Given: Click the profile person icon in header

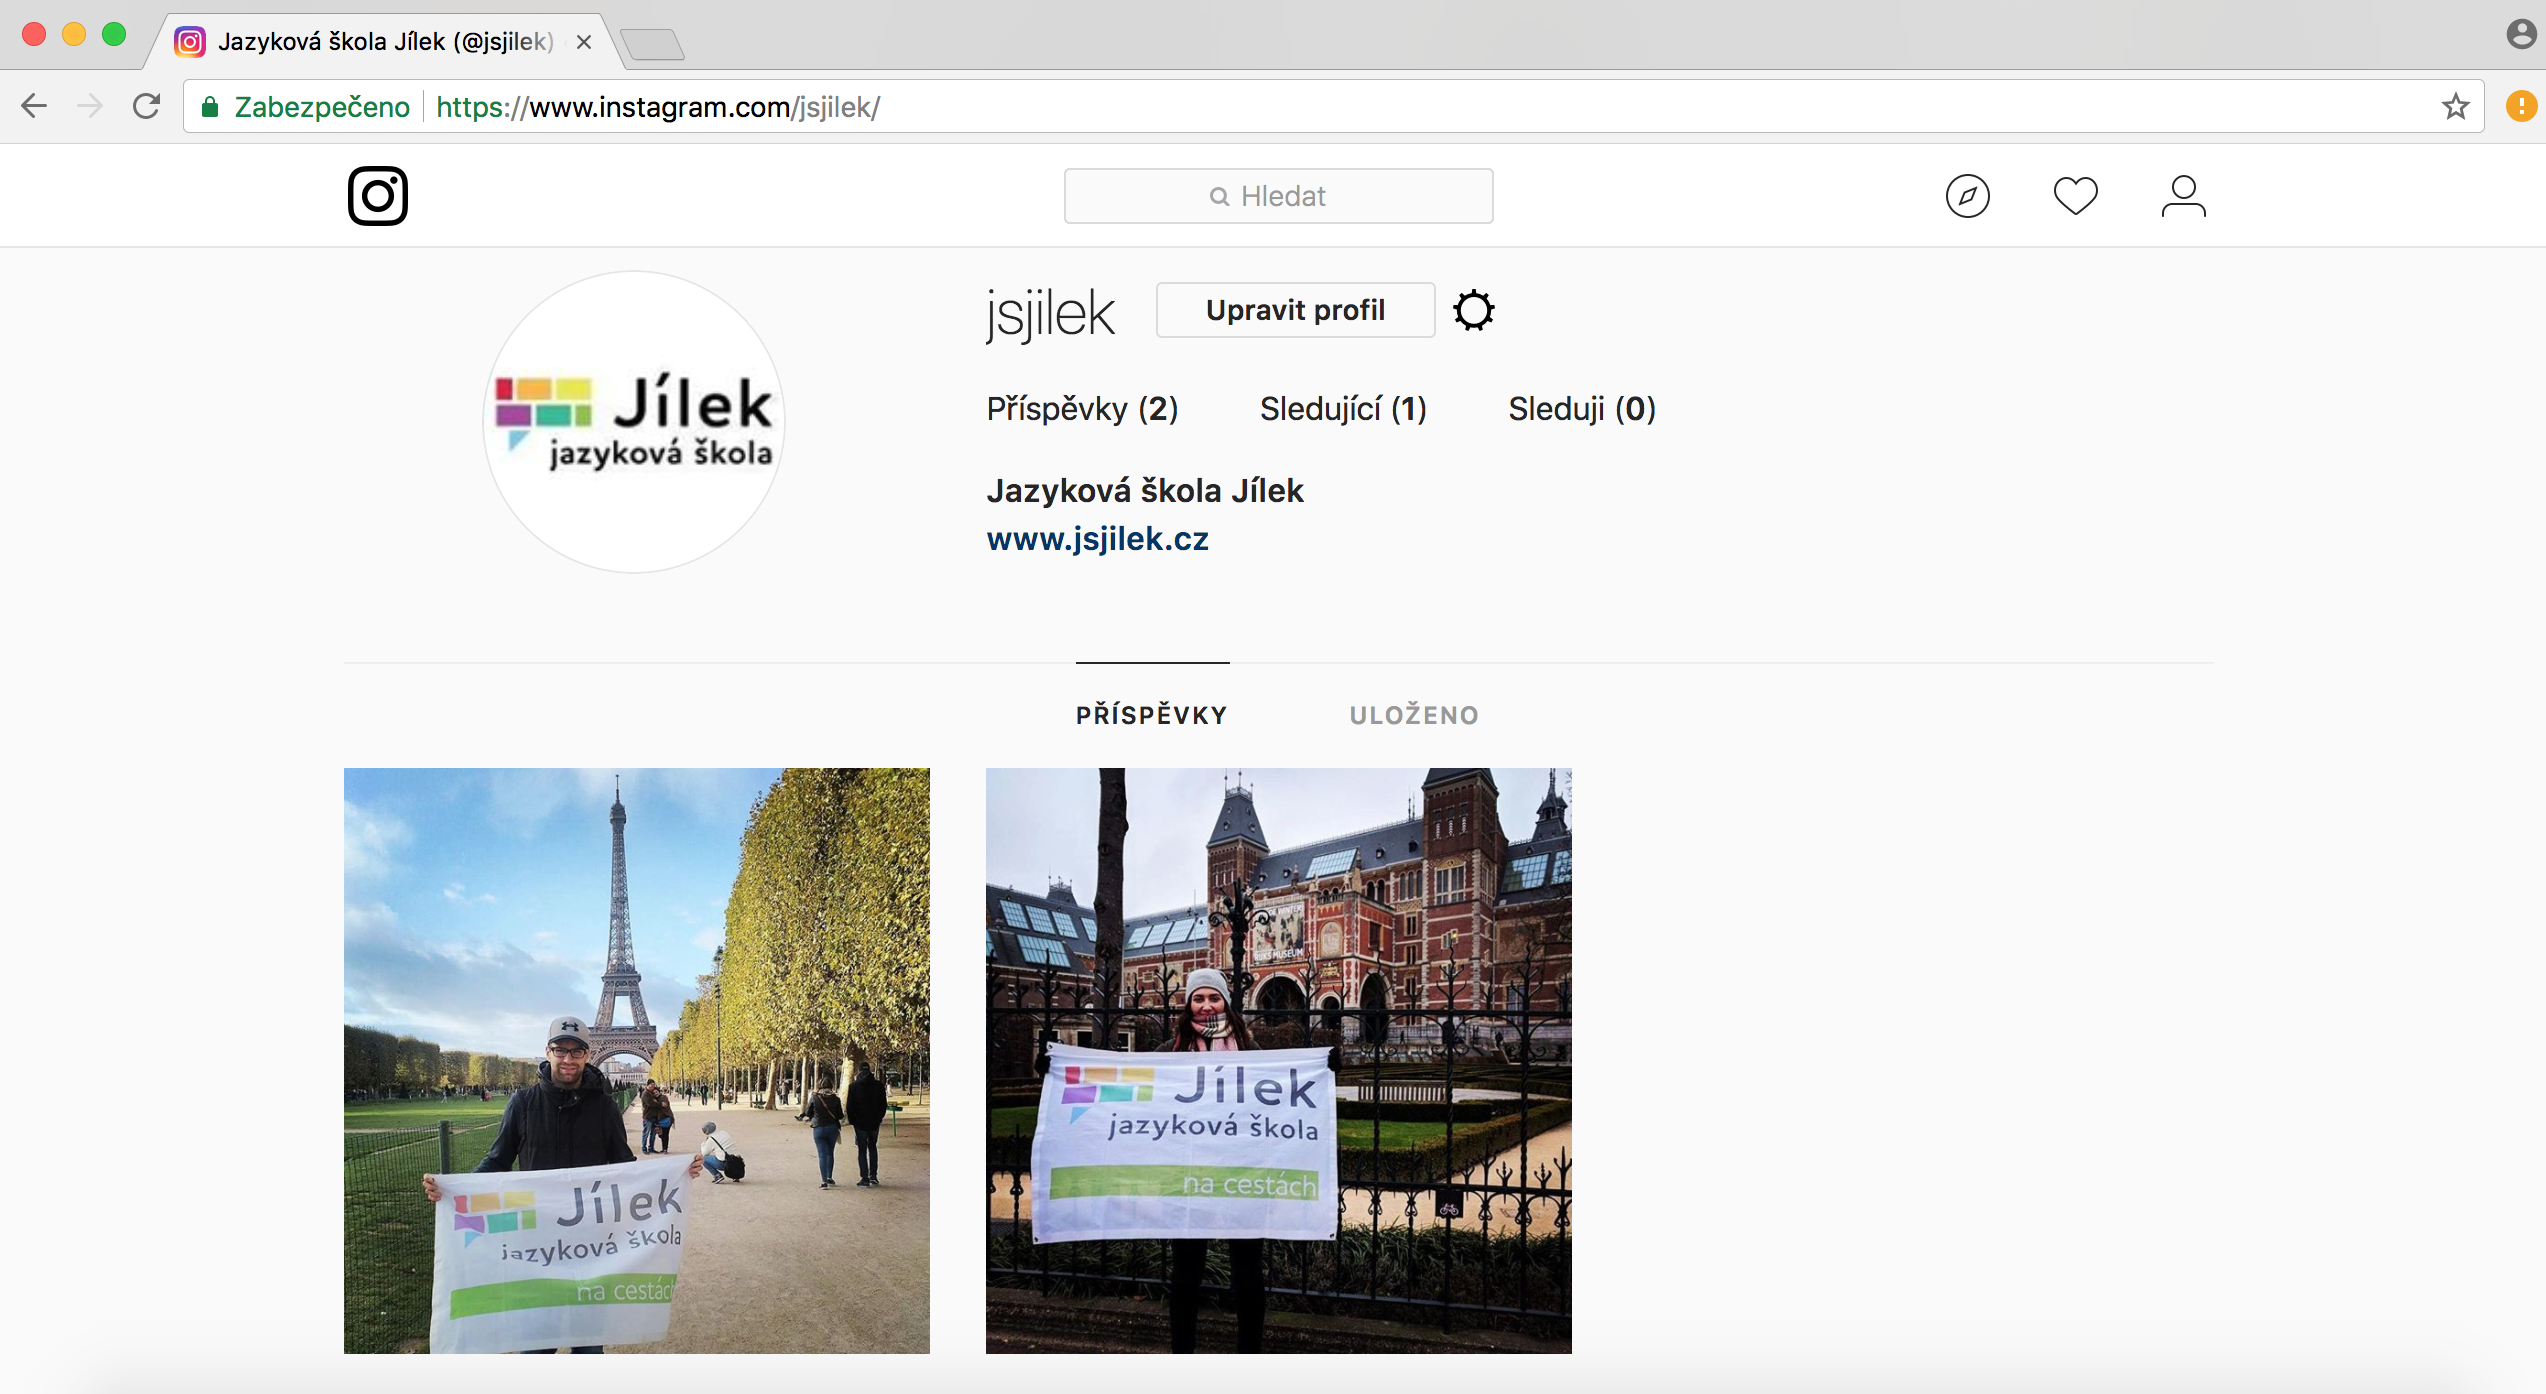Looking at the screenshot, I should (x=2183, y=196).
